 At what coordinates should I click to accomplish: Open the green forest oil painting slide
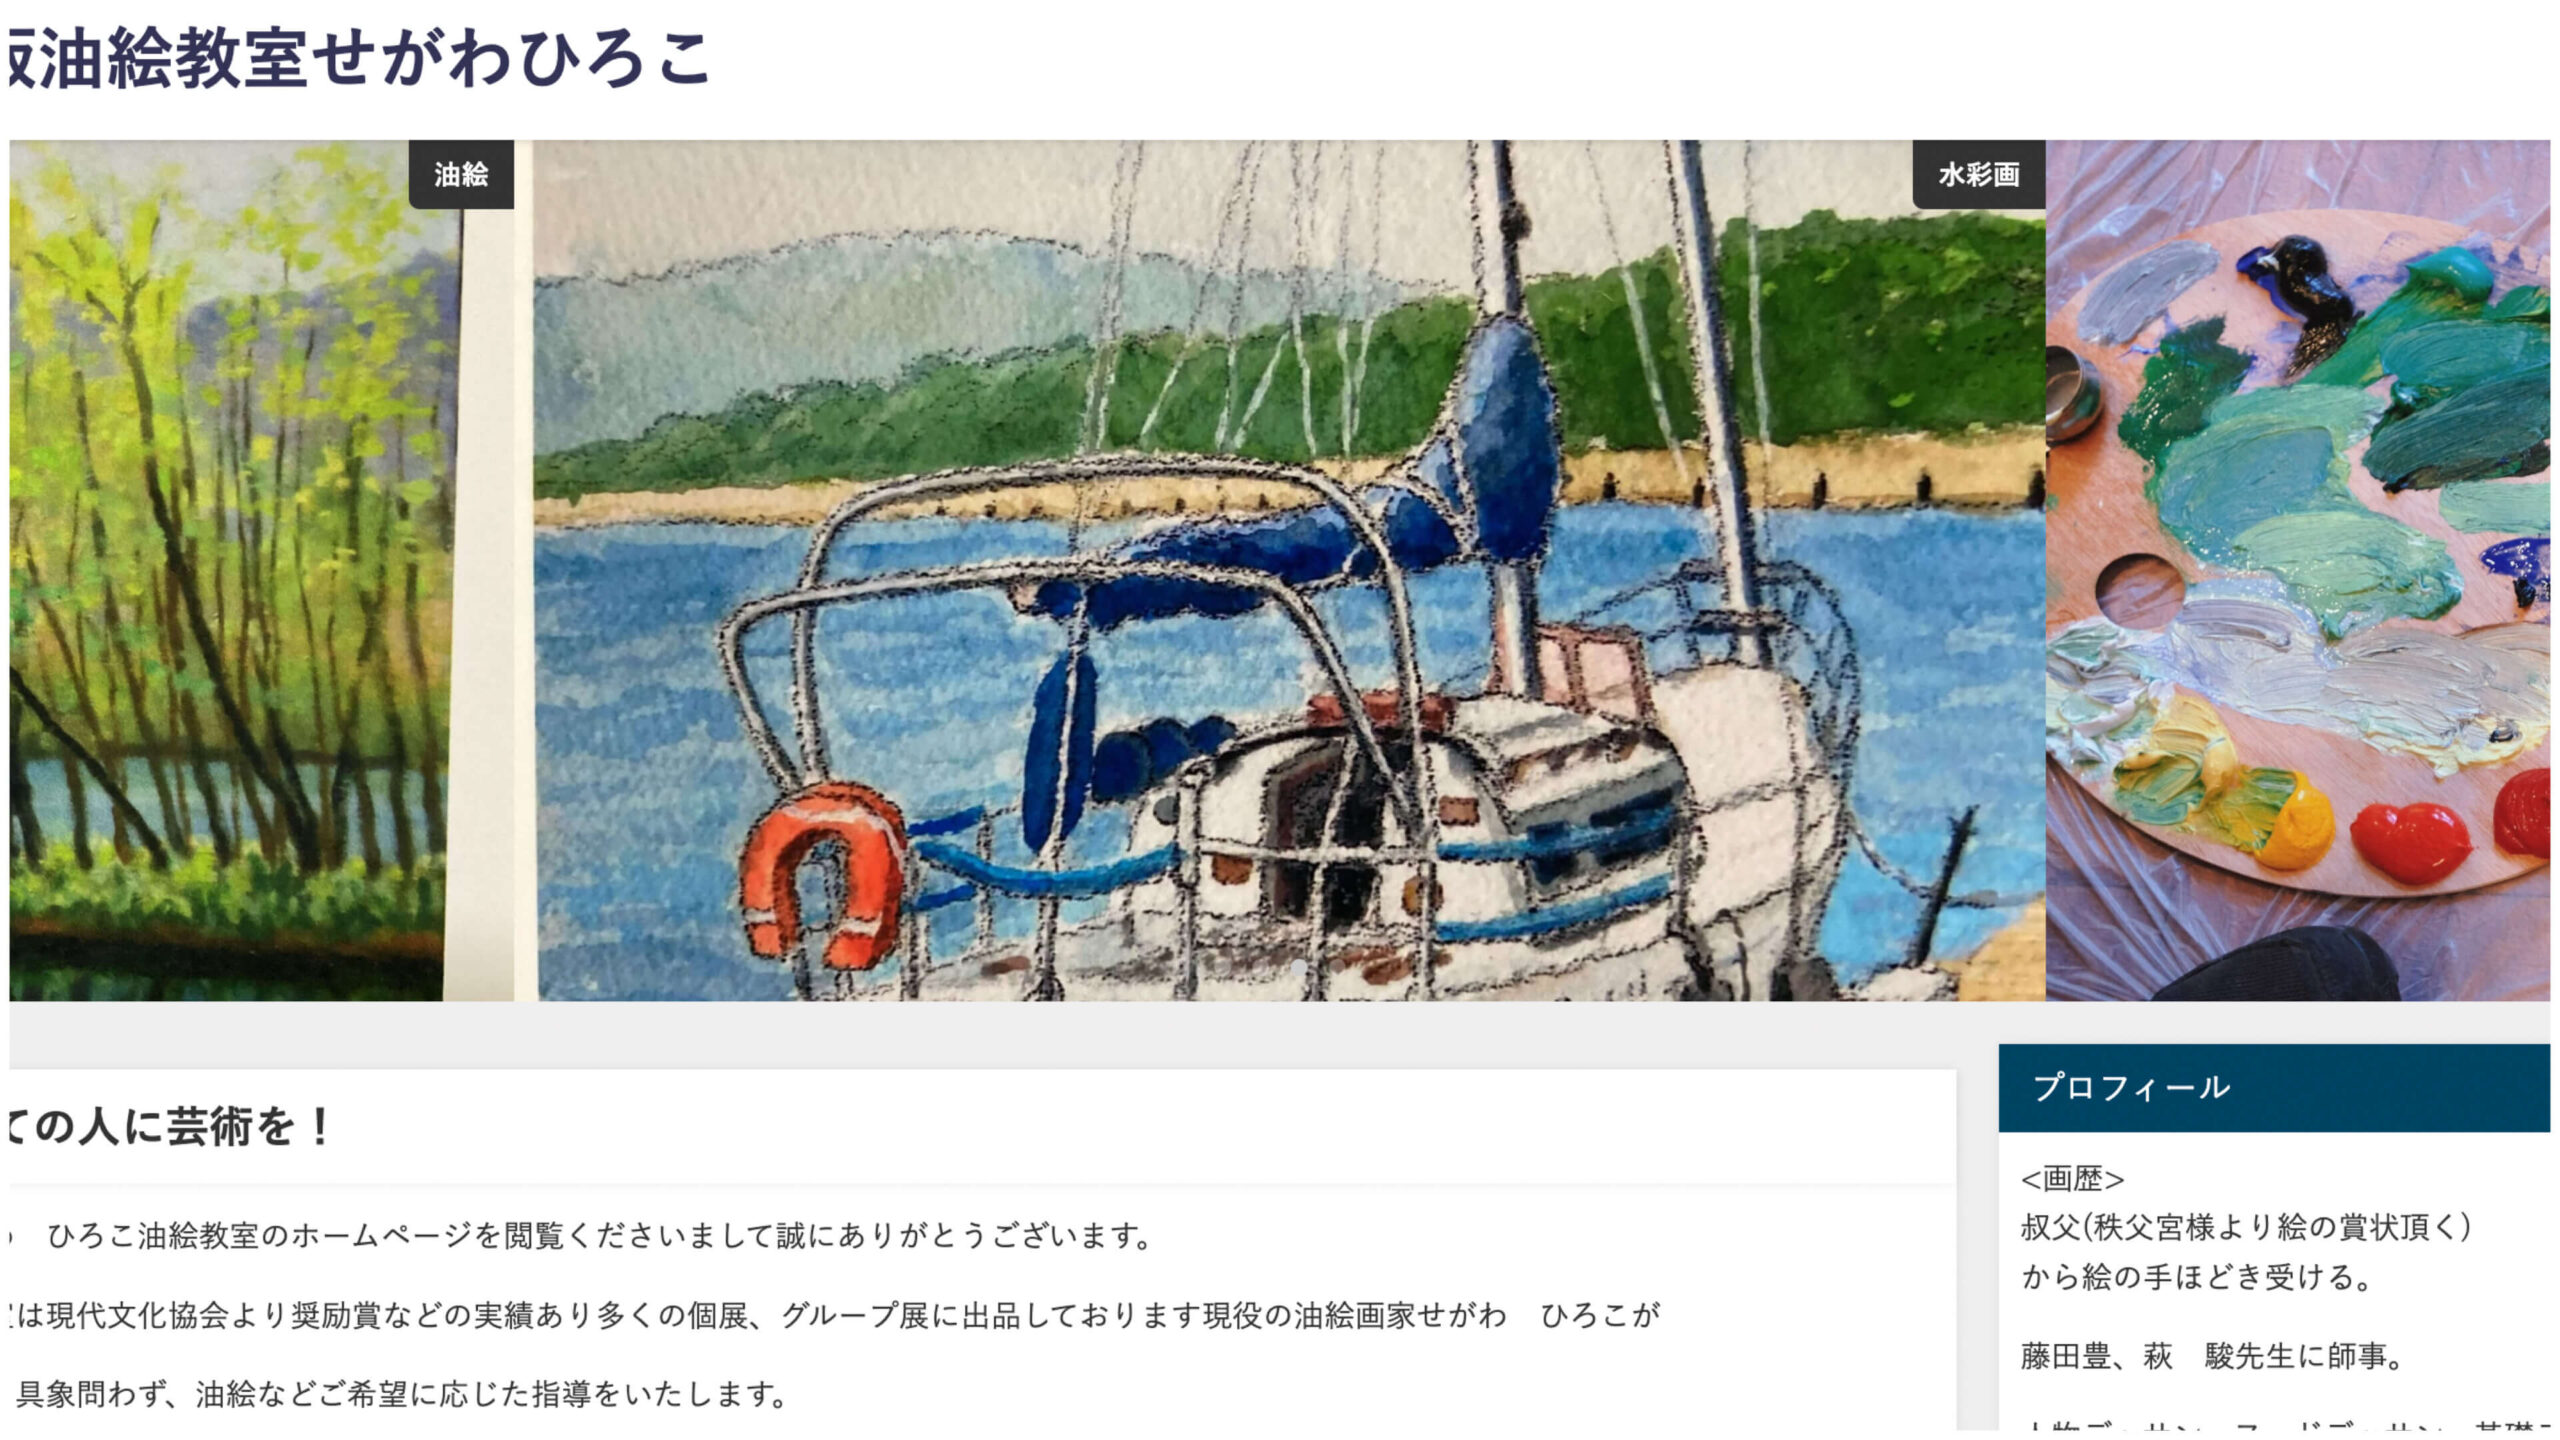tap(261, 570)
